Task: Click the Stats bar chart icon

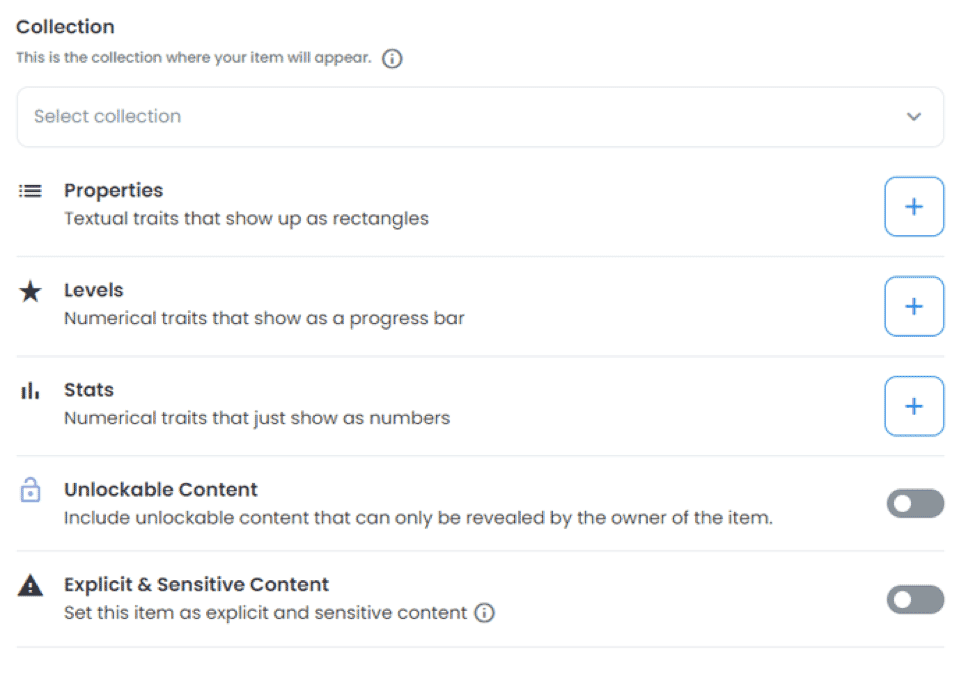Action: (x=30, y=391)
